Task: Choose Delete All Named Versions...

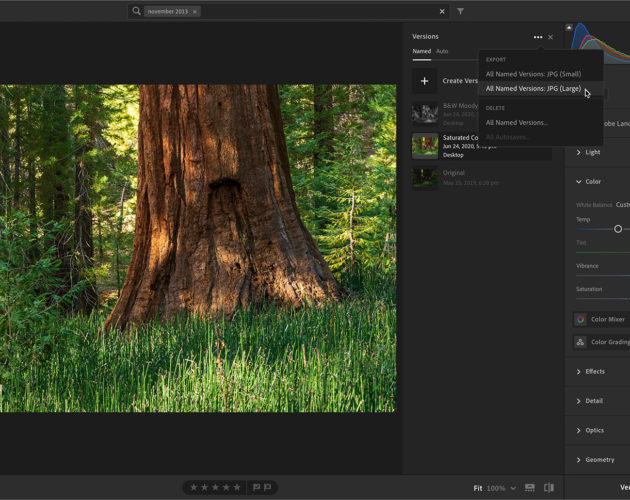Action: [x=517, y=123]
